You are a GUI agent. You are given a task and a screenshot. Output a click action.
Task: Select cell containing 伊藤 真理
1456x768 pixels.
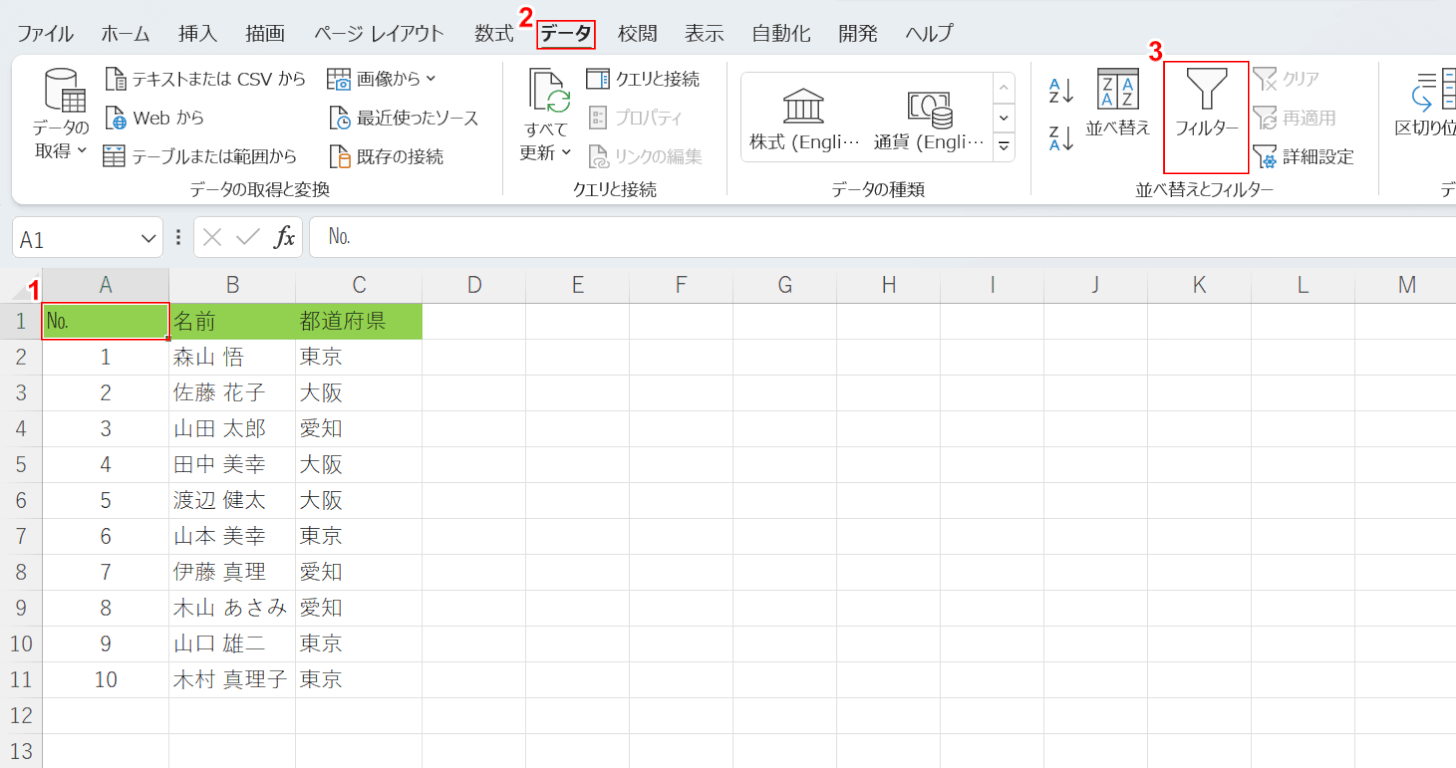pos(232,572)
